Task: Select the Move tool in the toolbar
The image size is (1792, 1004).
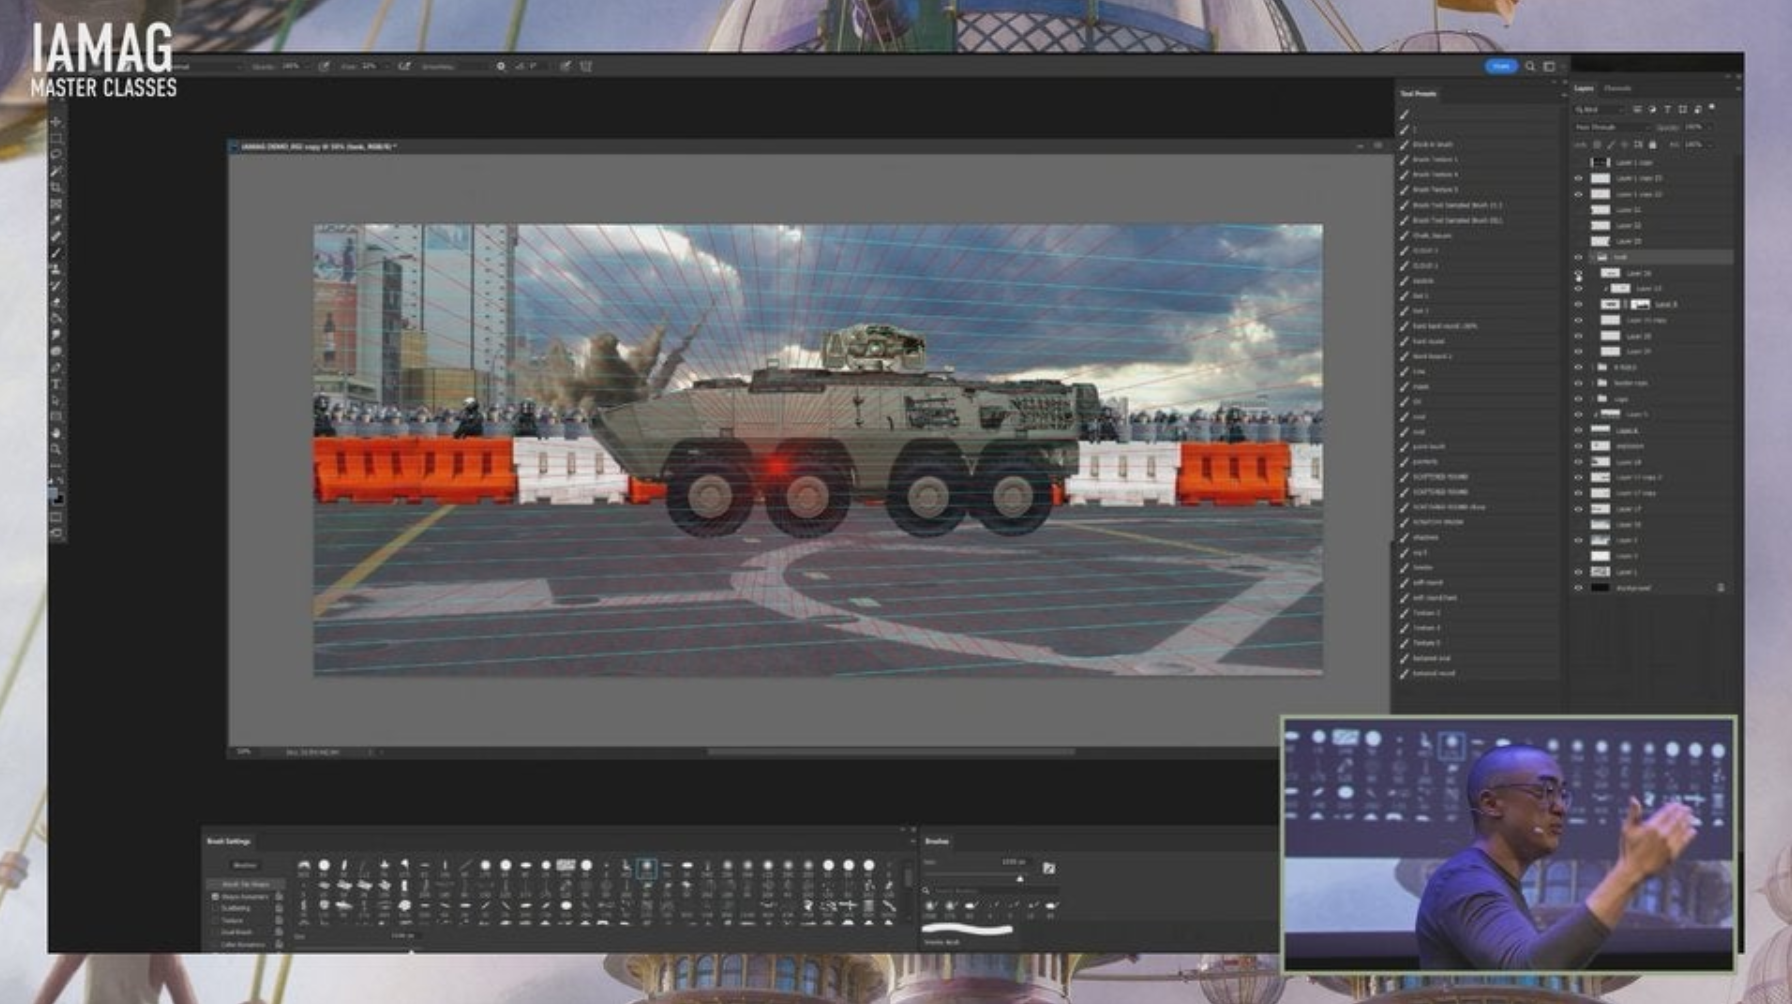Action: [56, 122]
